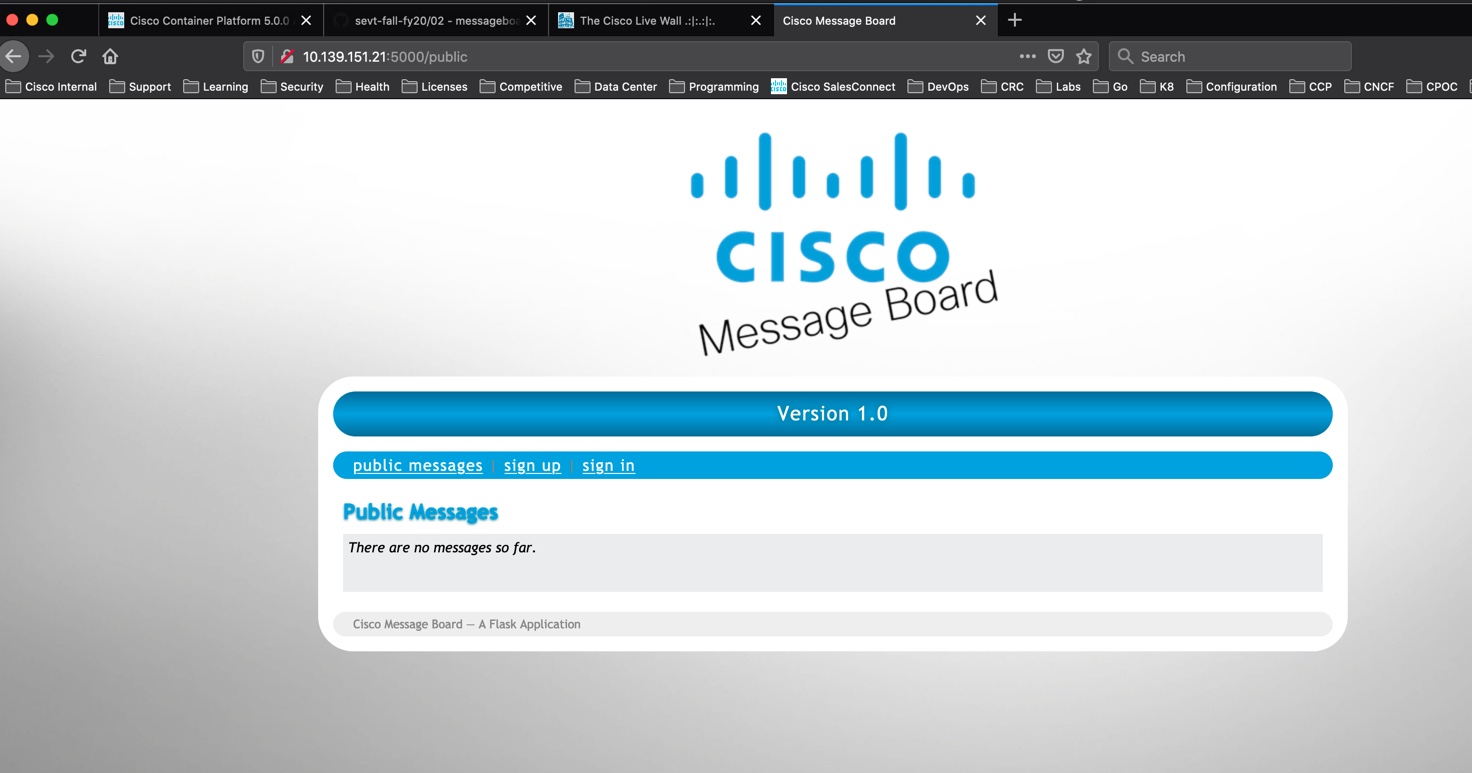Click 'There are no messages so far.' text
This screenshot has height=773, width=1472.
tap(442, 548)
